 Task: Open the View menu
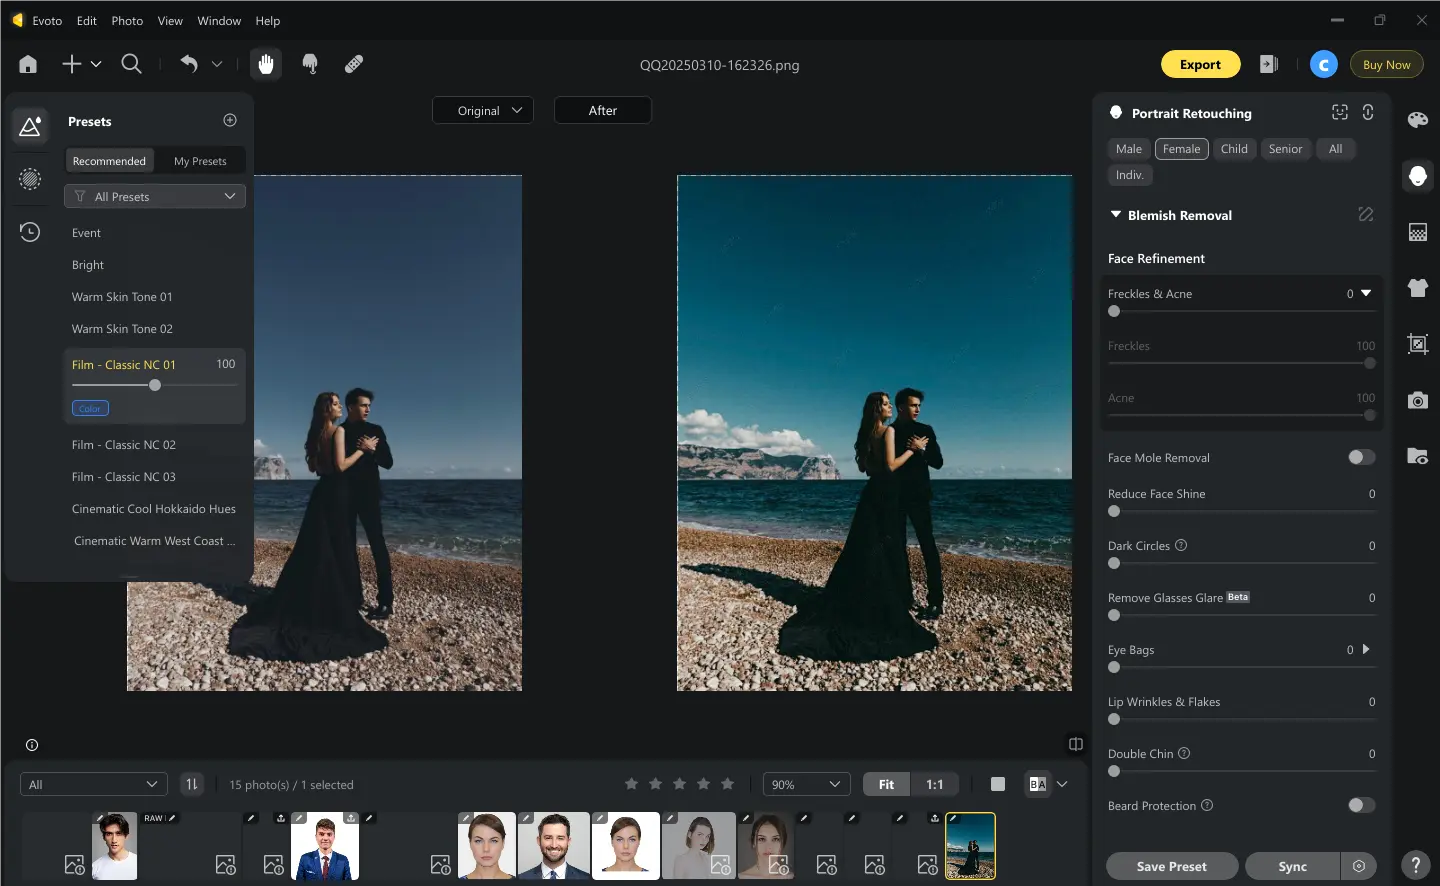[170, 20]
